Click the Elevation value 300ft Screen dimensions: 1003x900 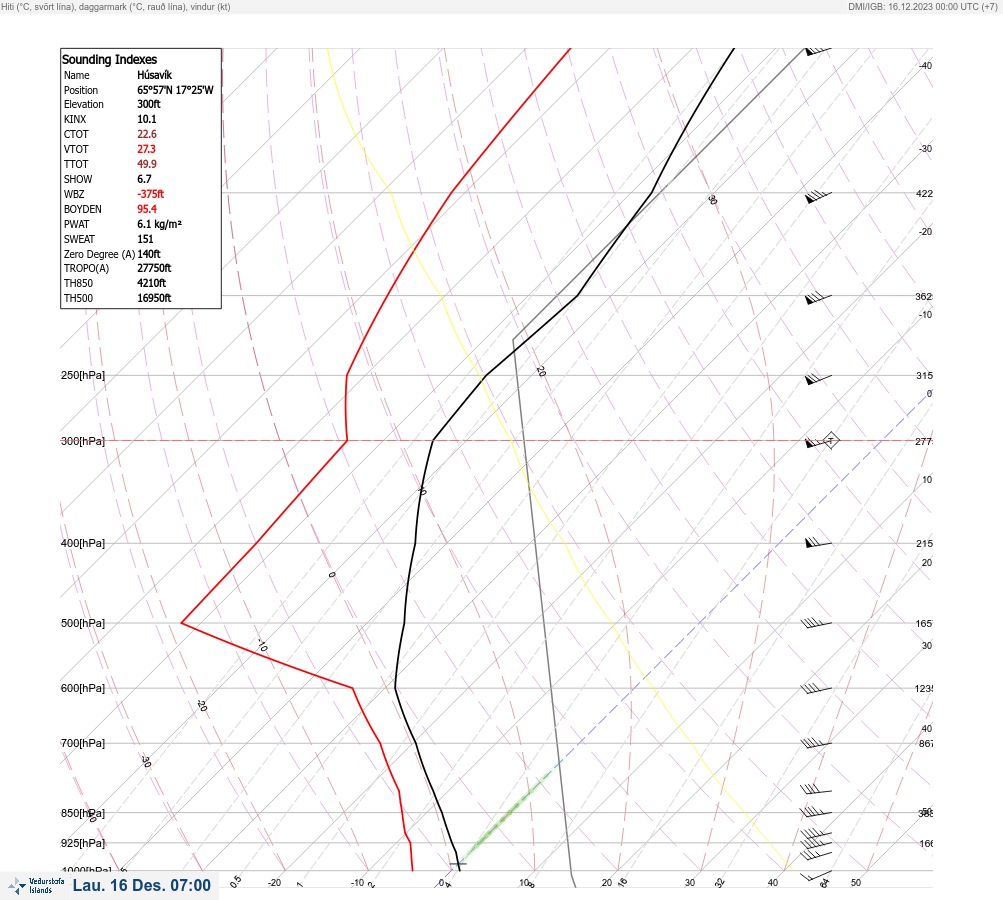click(148, 104)
